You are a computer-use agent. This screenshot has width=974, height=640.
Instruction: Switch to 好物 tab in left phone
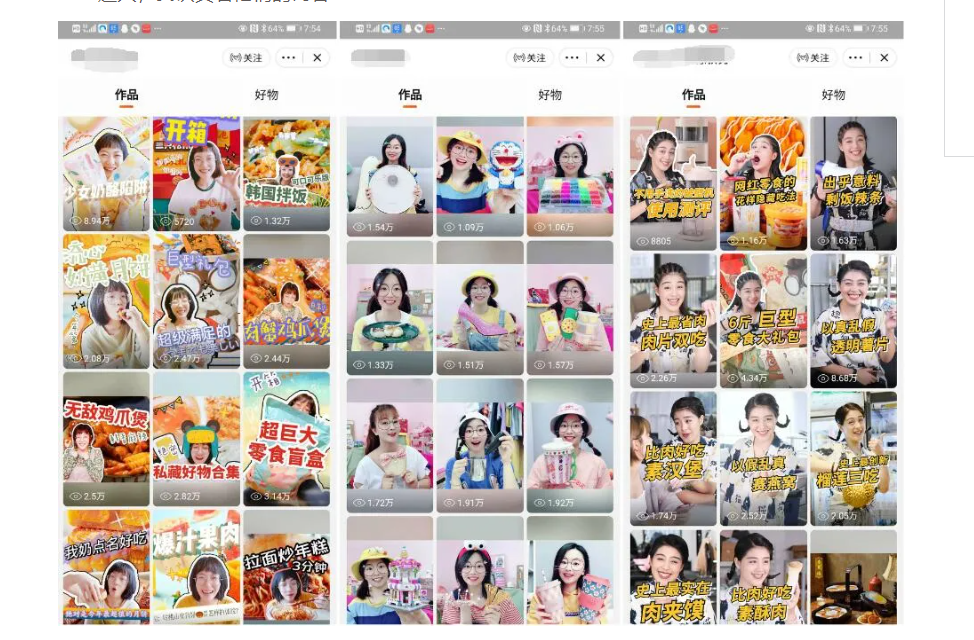pos(266,95)
